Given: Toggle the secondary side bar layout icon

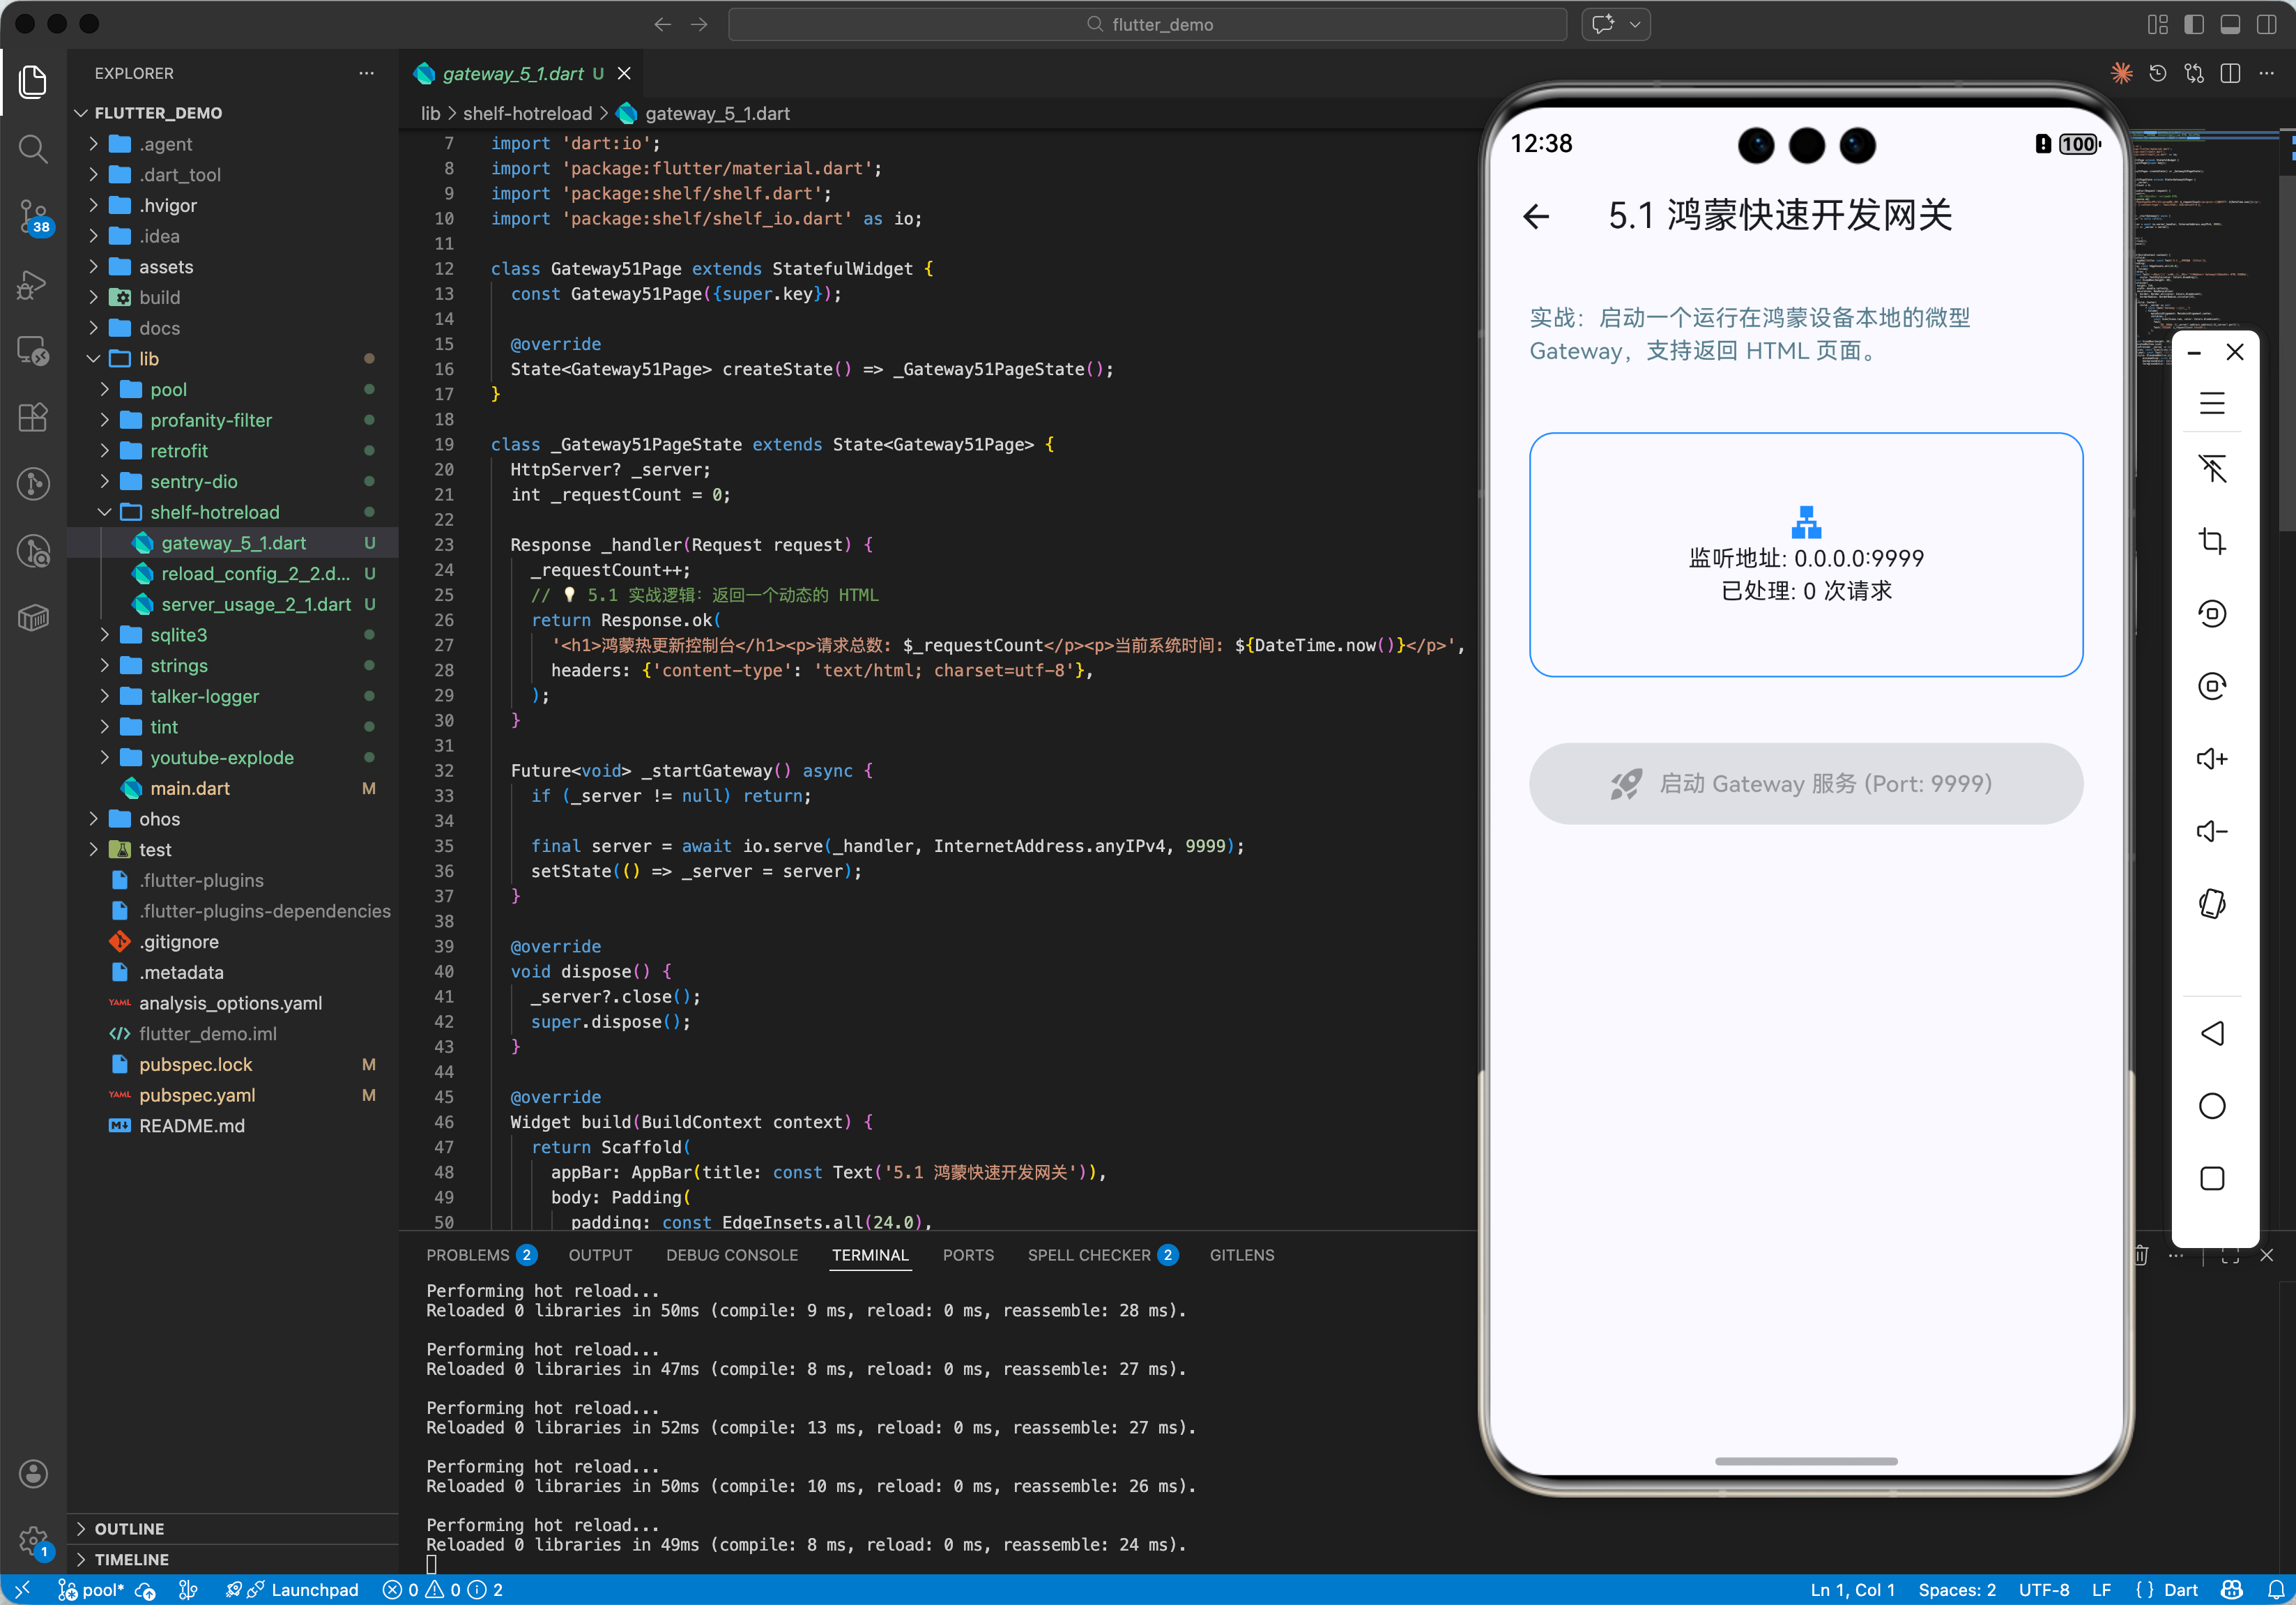Looking at the screenshot, I should pos(2266,25).
